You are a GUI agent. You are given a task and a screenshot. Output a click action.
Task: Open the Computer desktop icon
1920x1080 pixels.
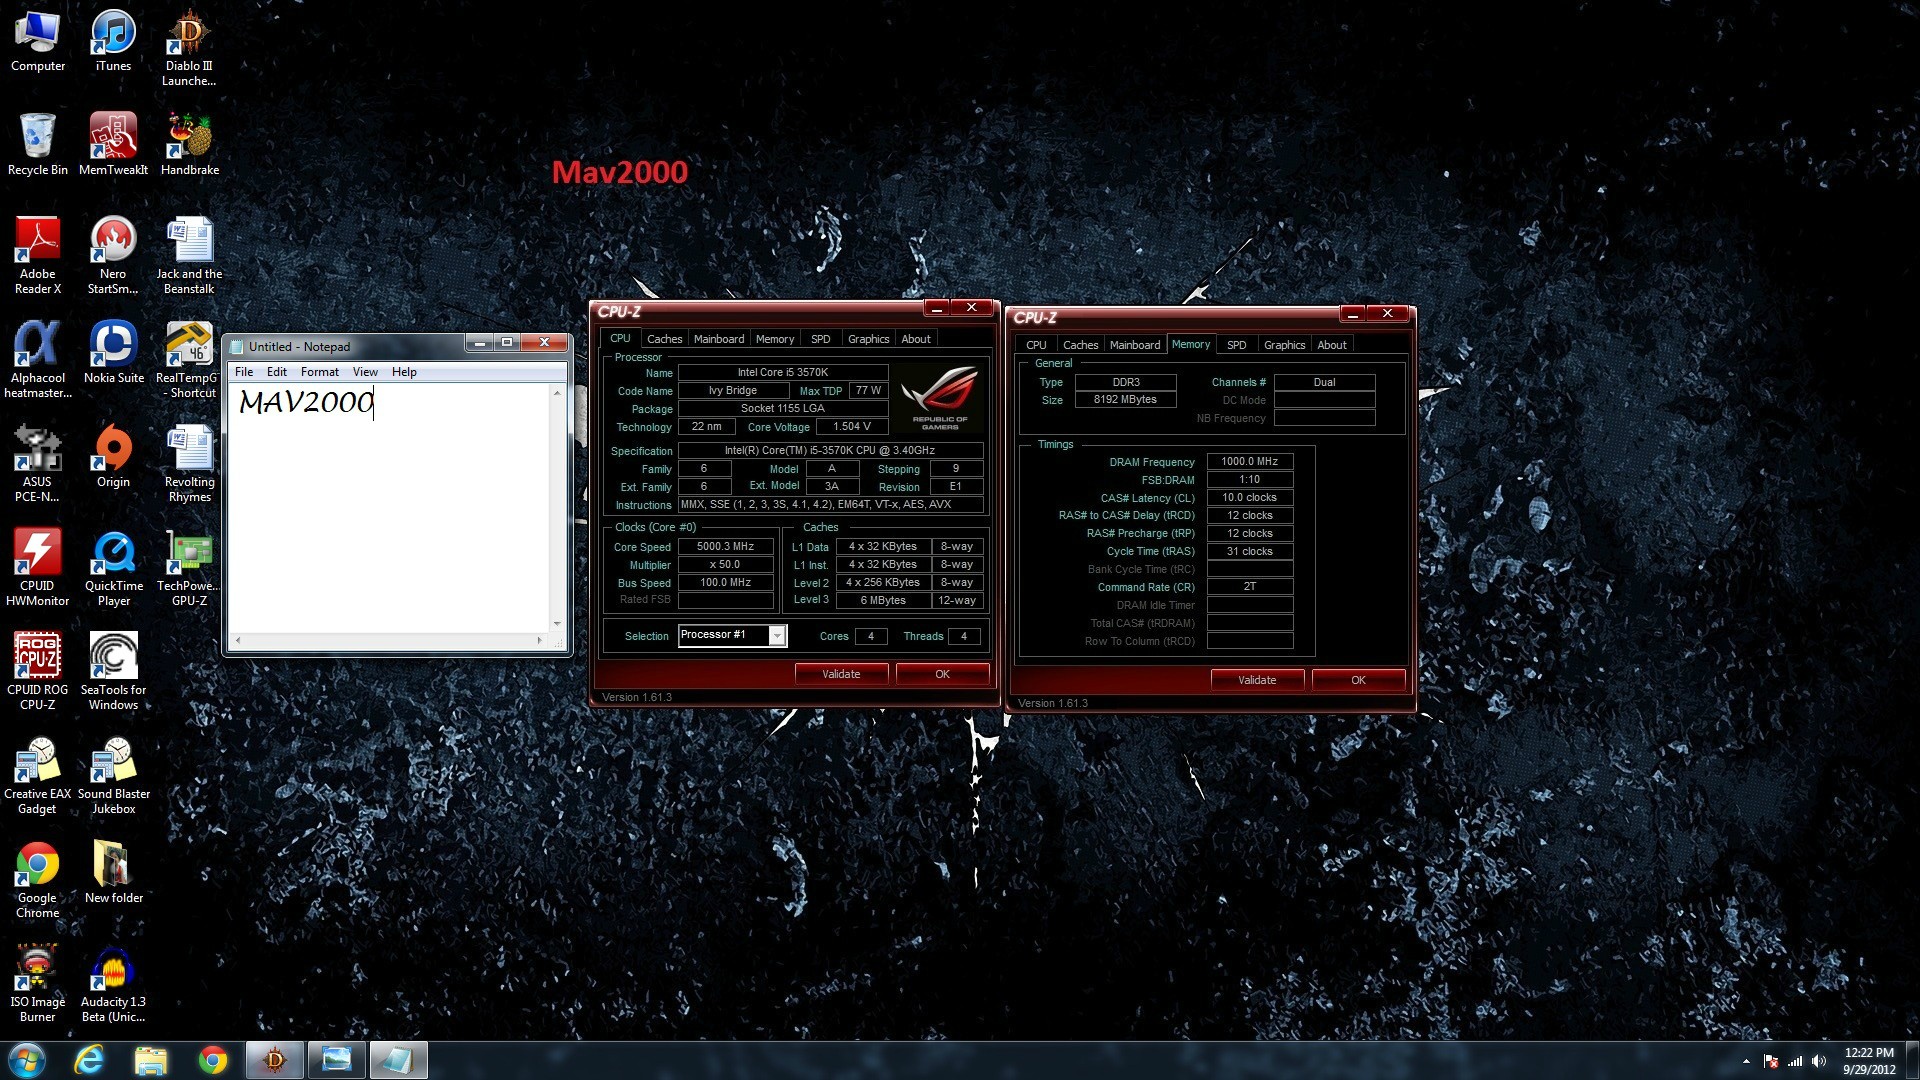point(38,42)
